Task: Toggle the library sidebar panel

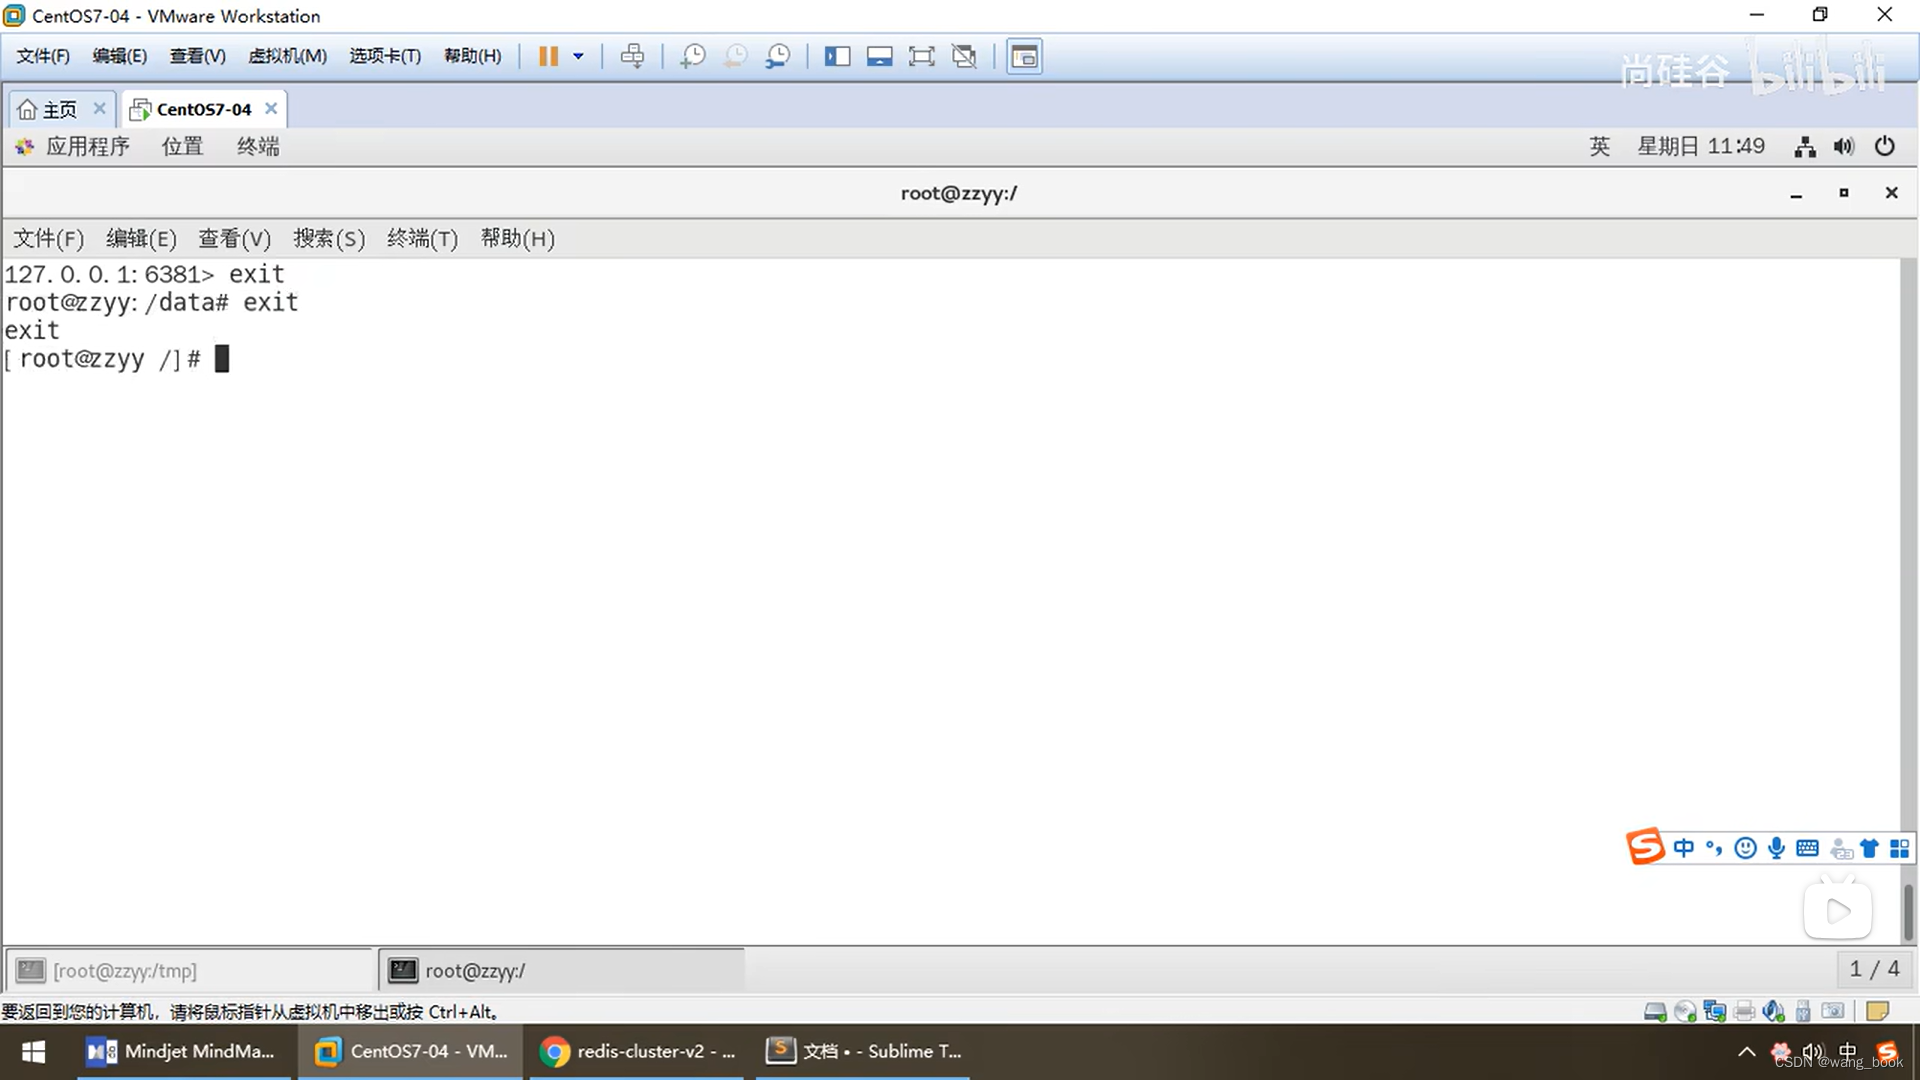Action: (837, 56)
